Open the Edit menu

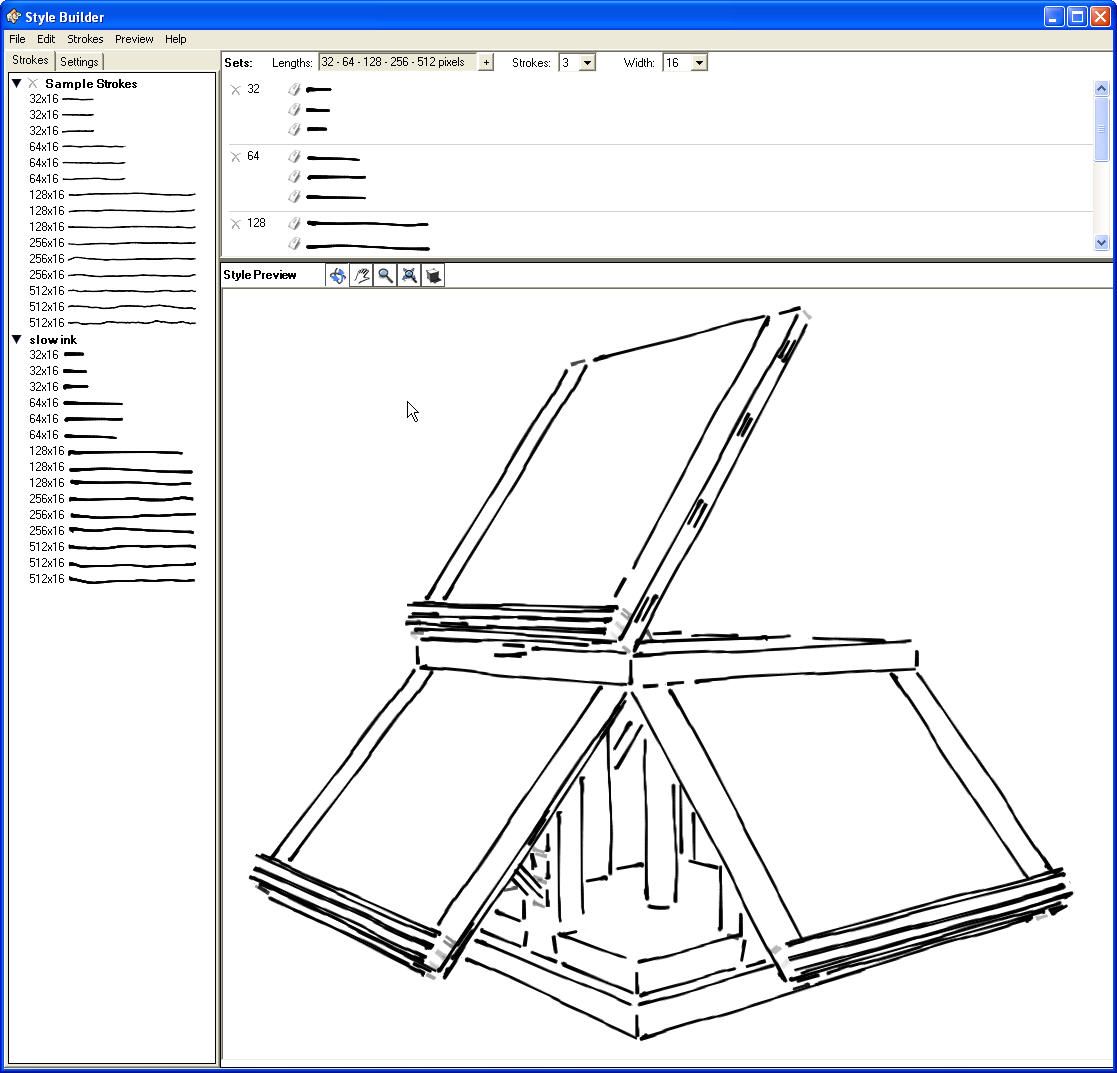[46, 39]
